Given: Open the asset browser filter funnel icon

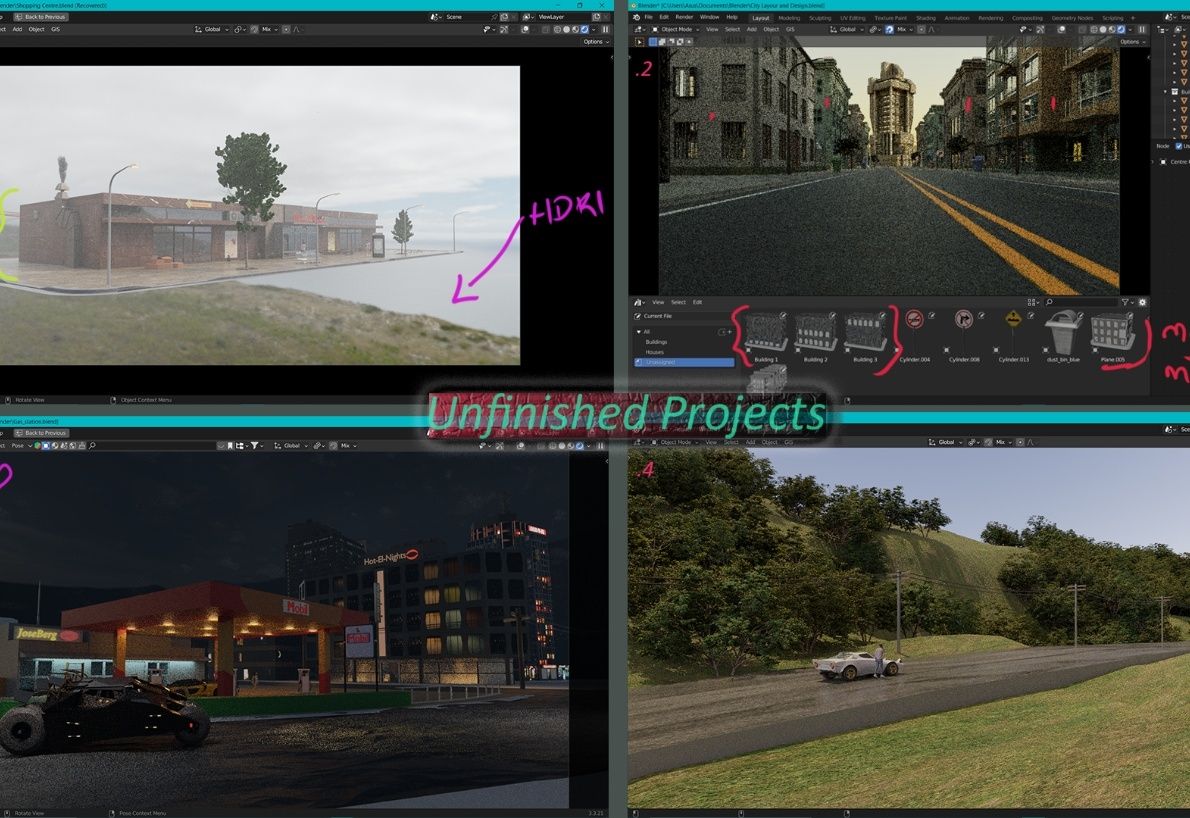Looking at the screenshot, I should tap(1126, 302).
